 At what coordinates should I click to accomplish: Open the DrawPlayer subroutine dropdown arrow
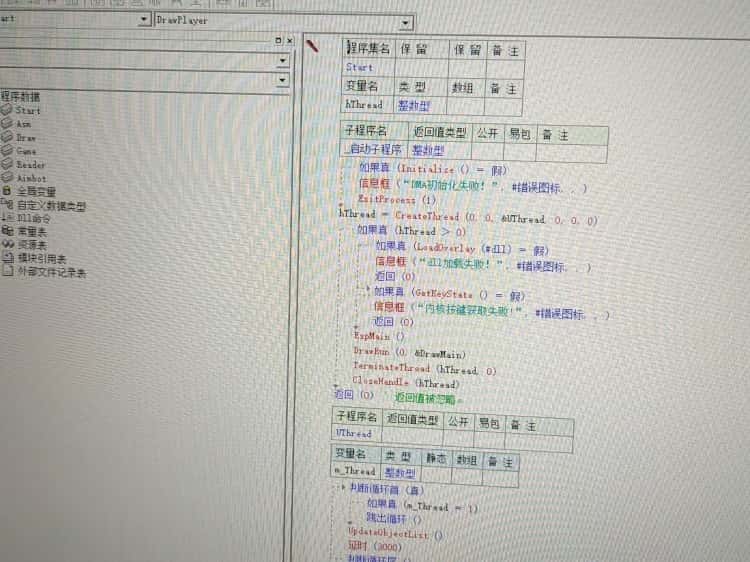pos(405,22)
